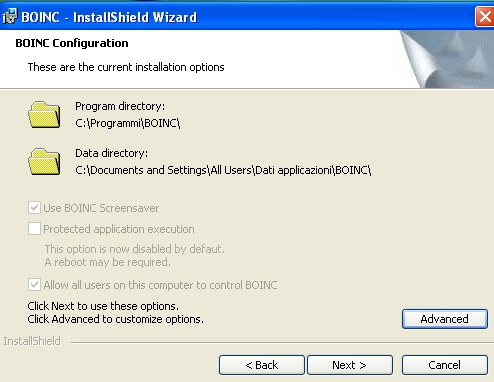Enable Protected application execution checkbox

point(34,229)
